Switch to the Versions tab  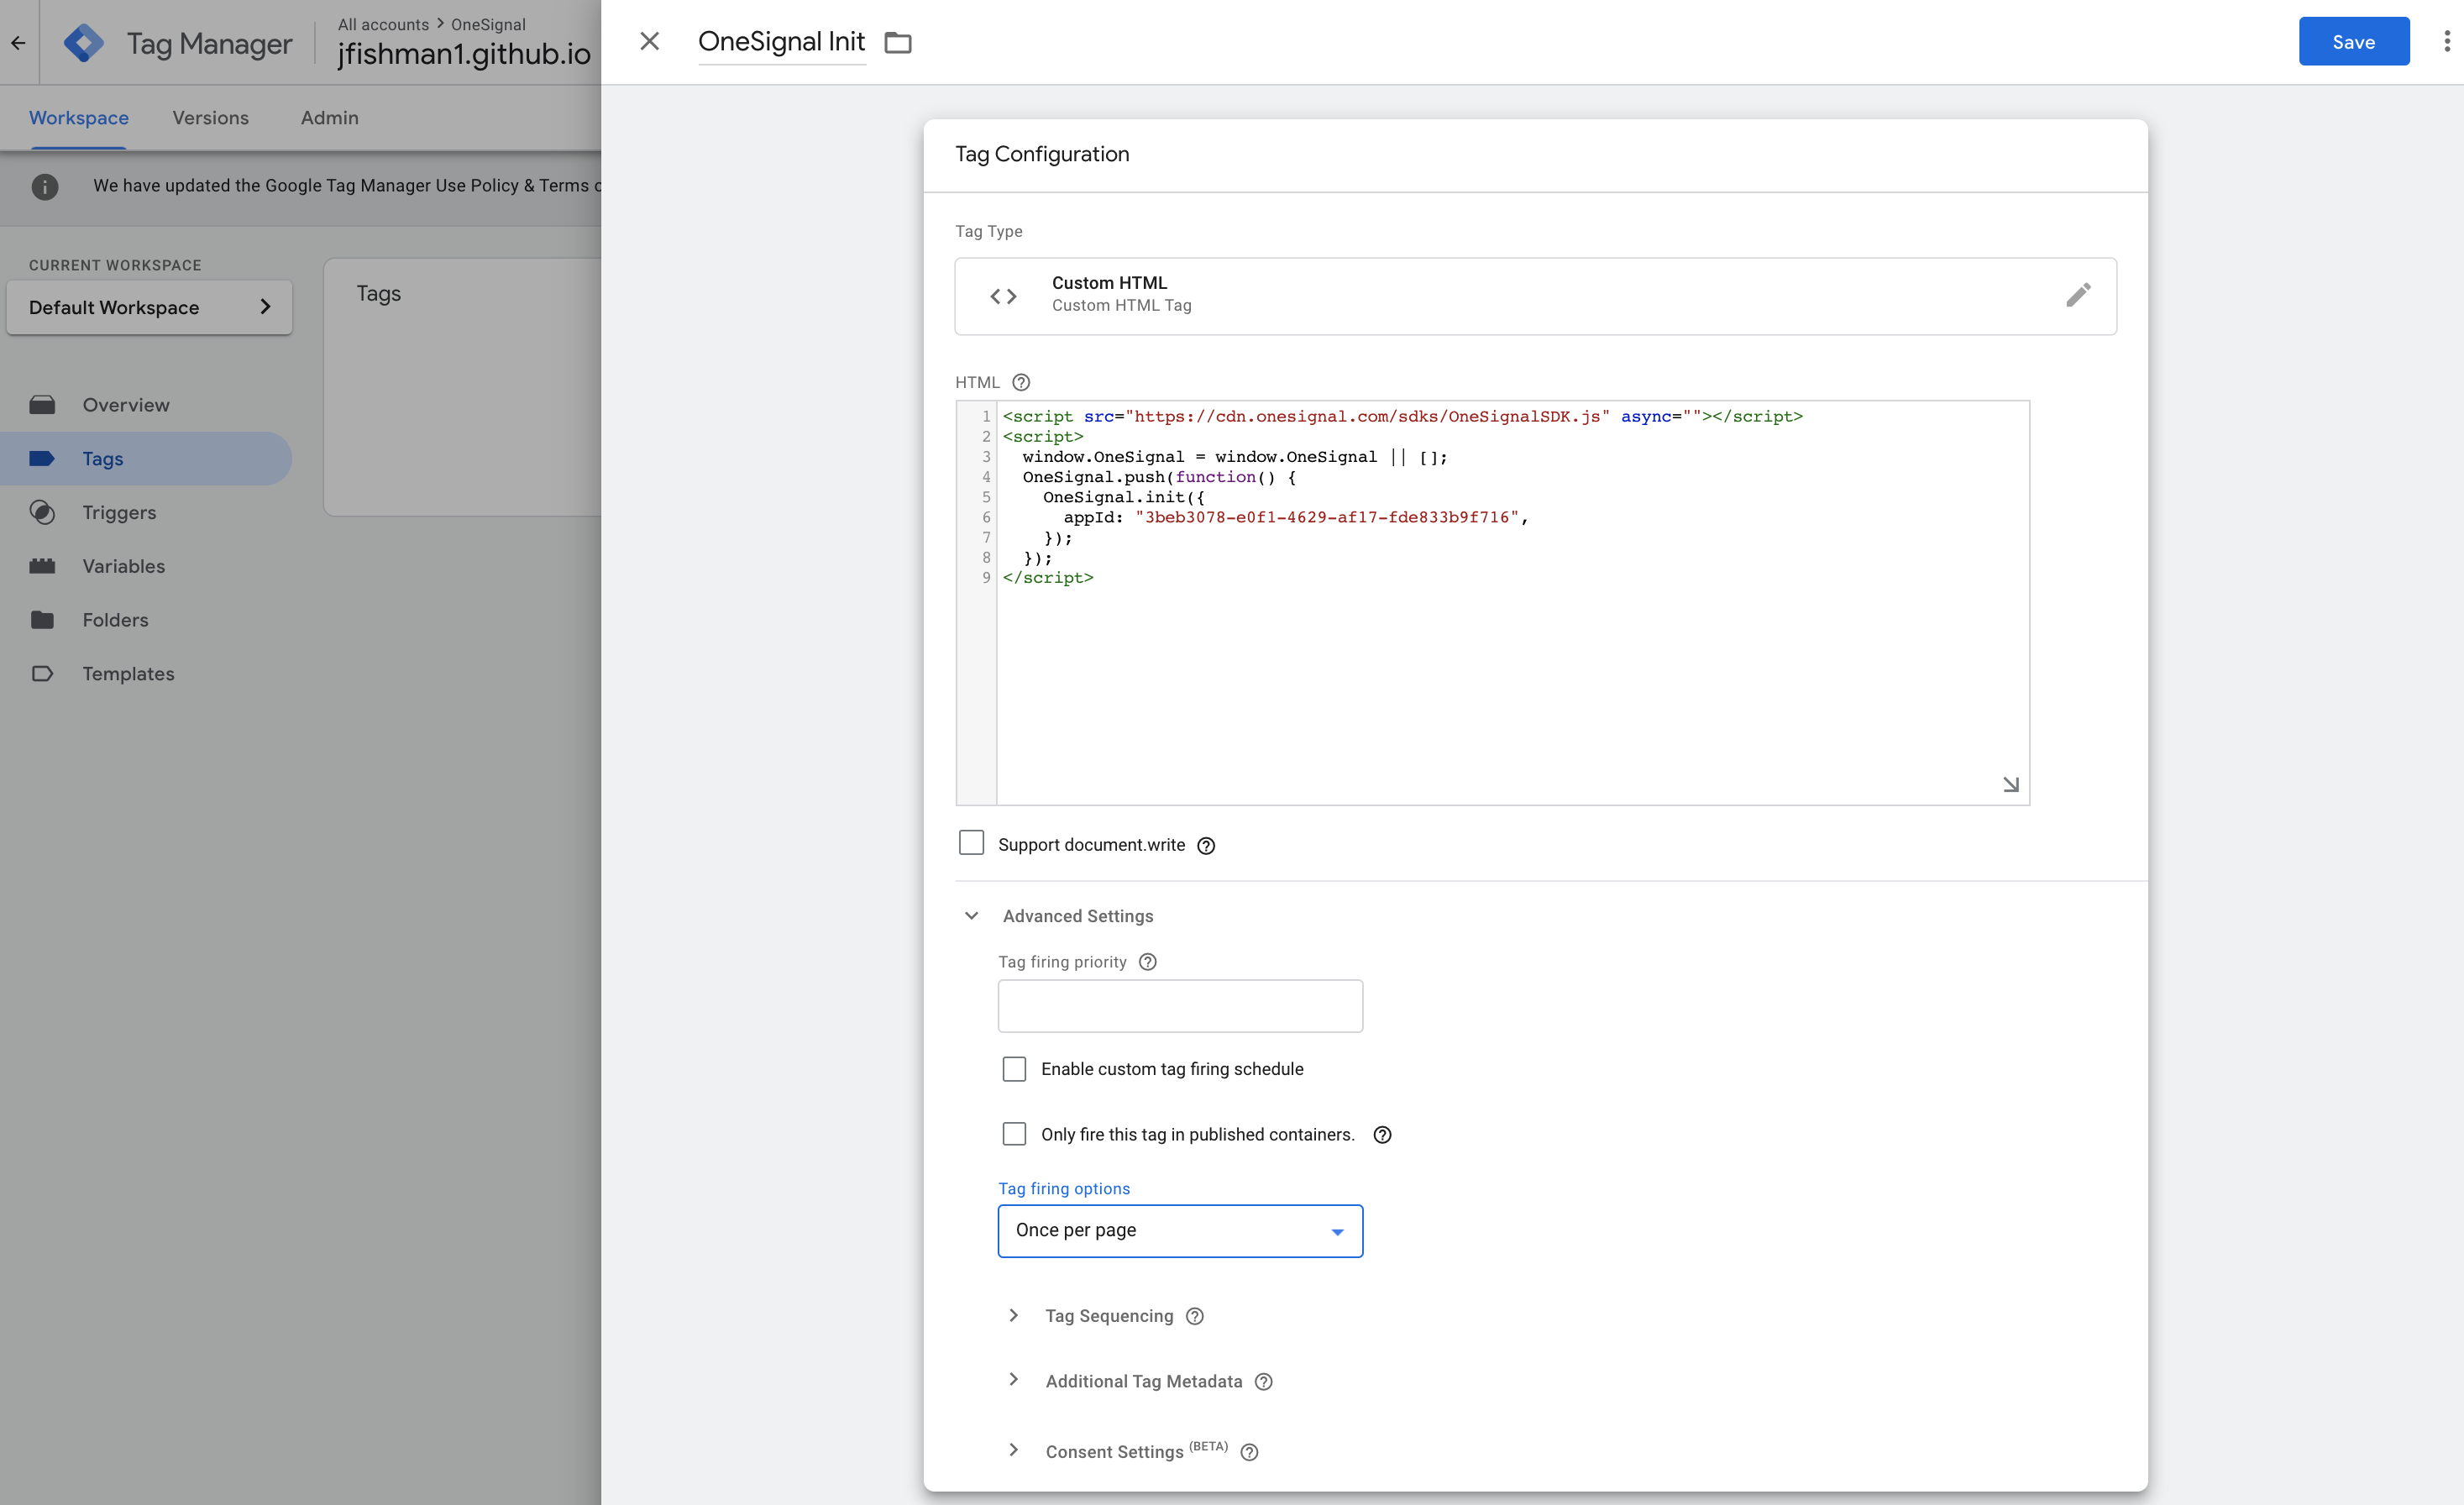[x=210, y=118]
